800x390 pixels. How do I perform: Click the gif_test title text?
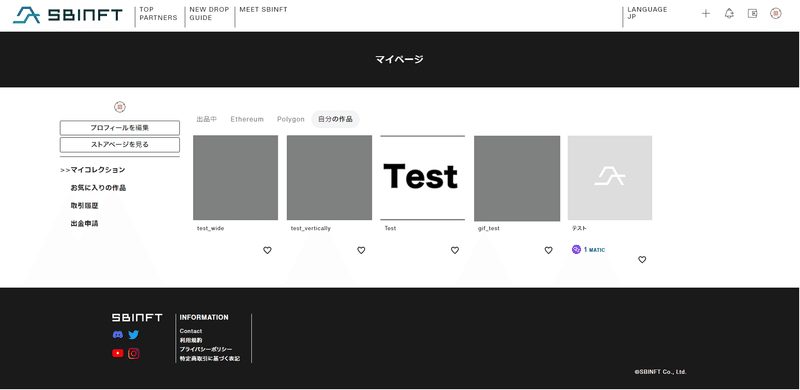click(489, 228)
